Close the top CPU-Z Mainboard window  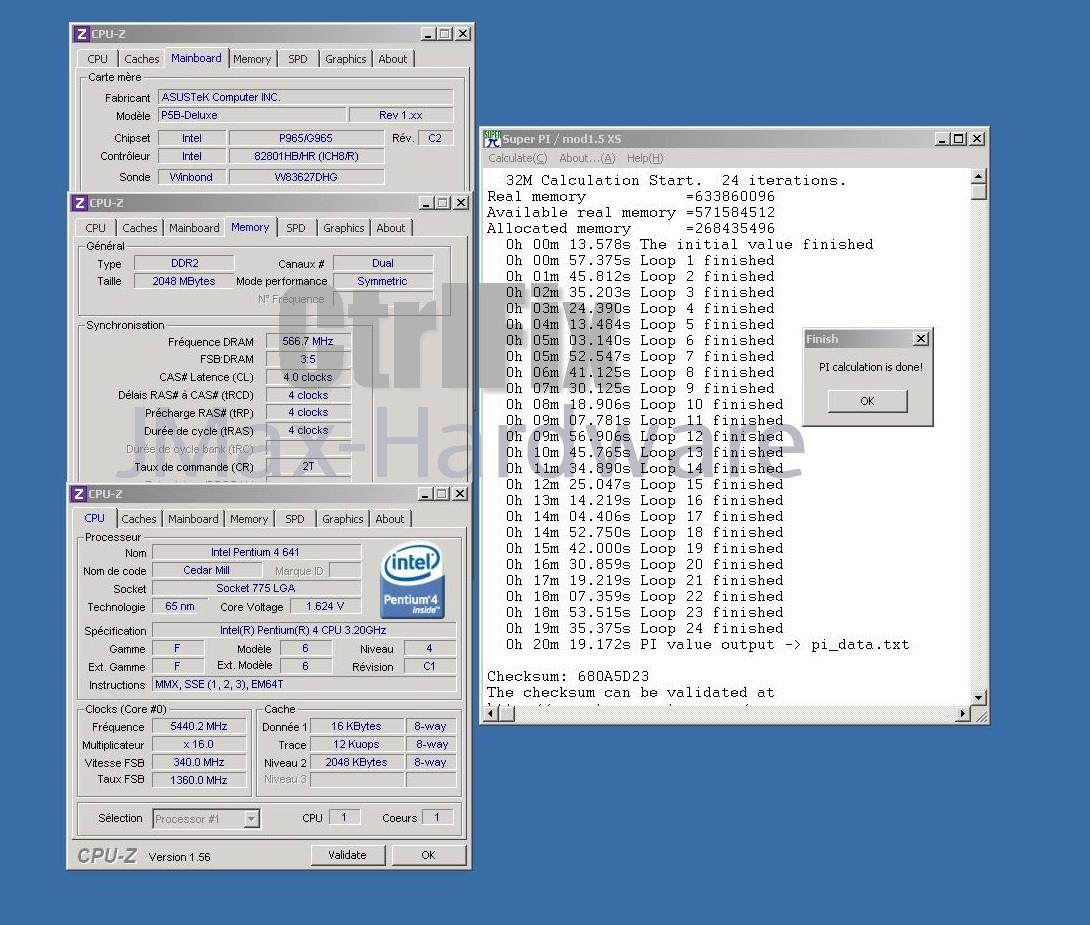pos(462,33)
